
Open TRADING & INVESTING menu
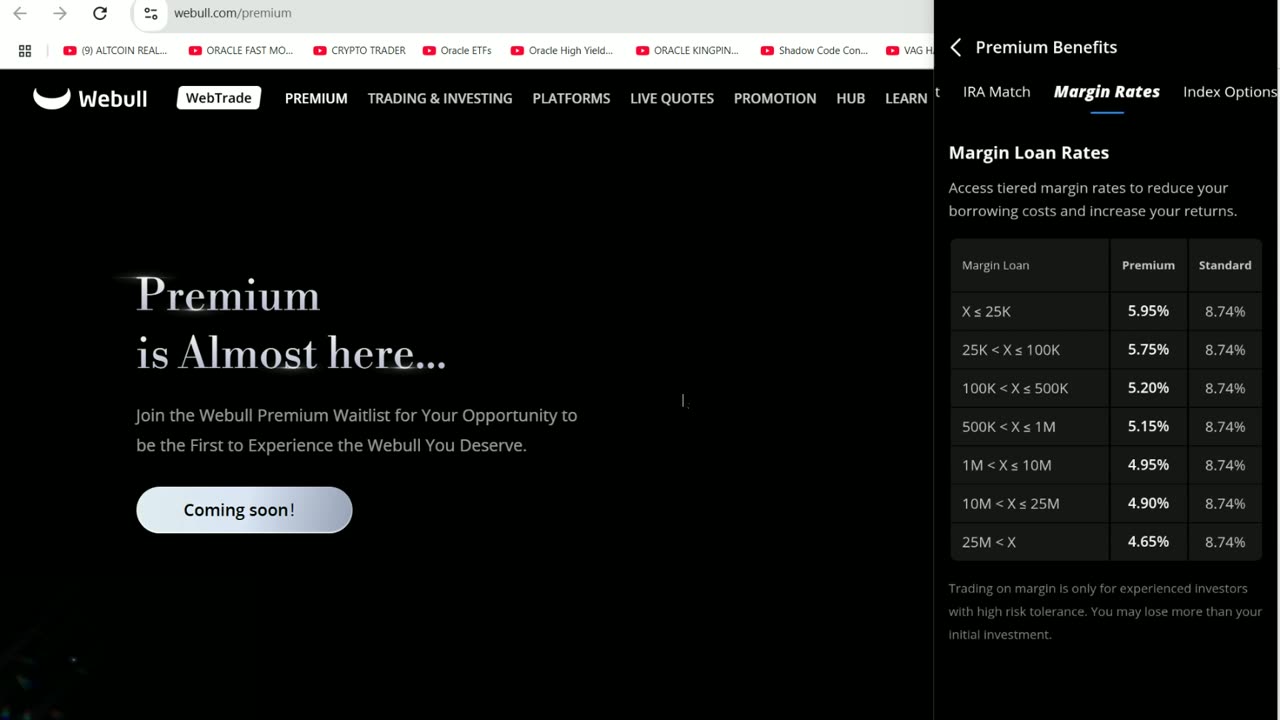(x=440, y=98)
